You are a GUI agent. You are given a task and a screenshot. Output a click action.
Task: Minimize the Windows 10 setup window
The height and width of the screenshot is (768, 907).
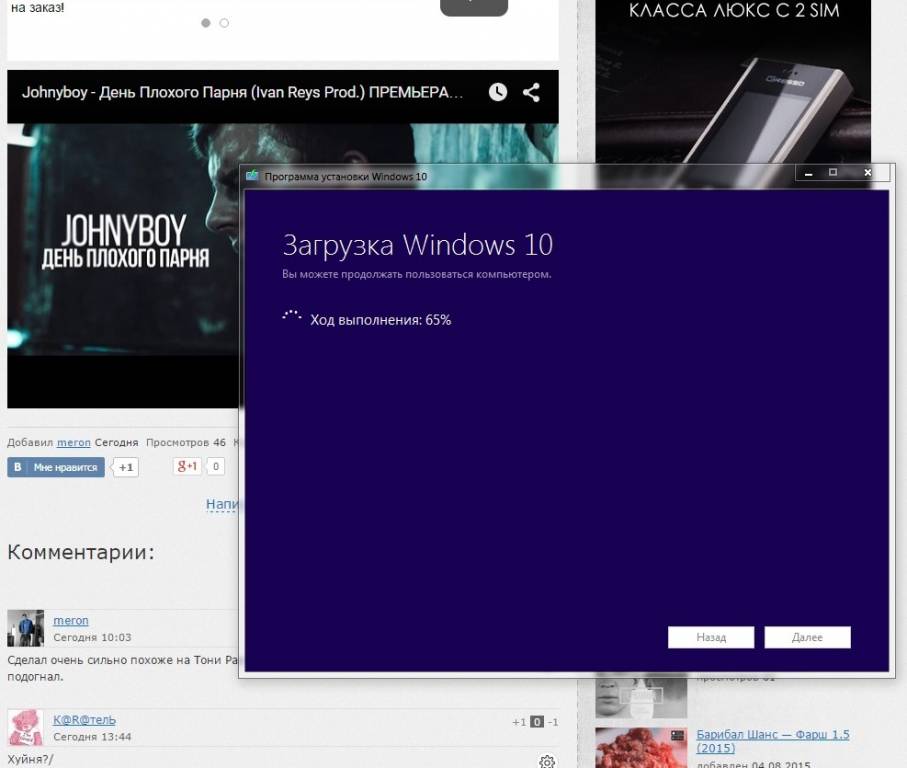[x=809, y=173]
